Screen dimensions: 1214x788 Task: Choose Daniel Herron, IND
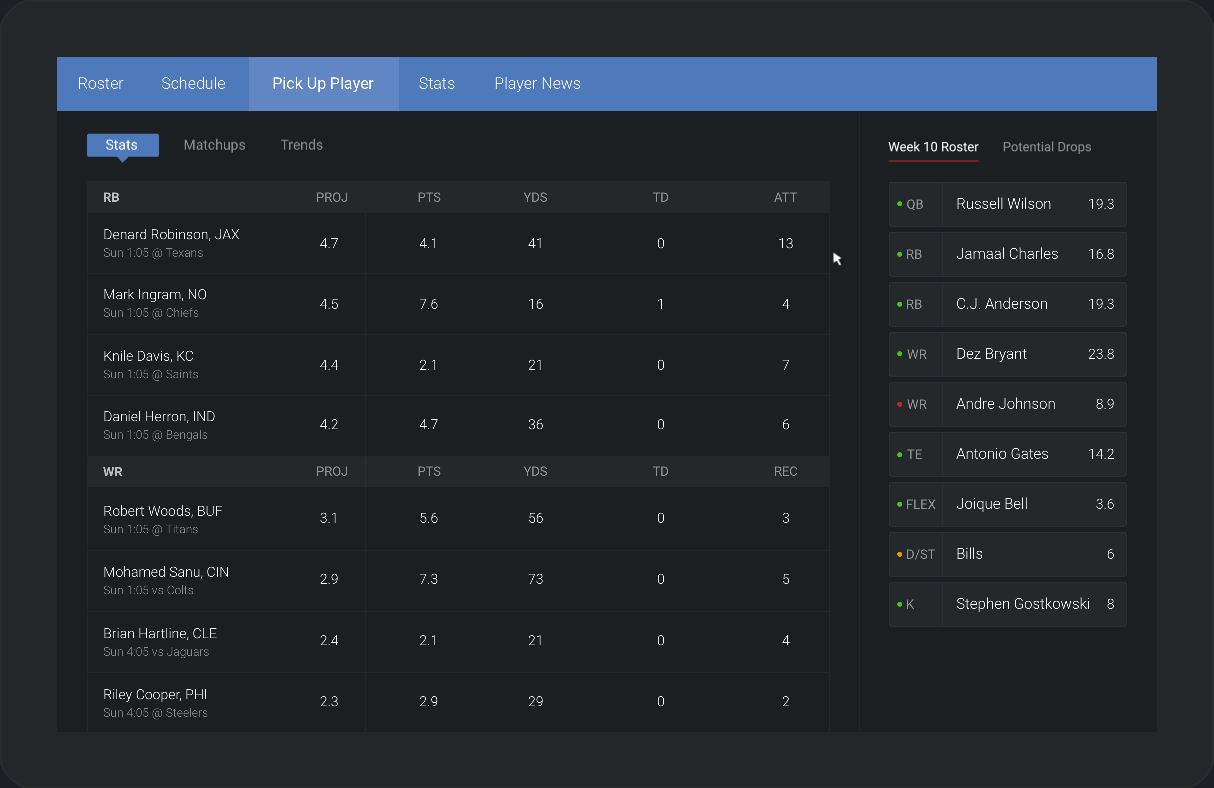(159, 416)
